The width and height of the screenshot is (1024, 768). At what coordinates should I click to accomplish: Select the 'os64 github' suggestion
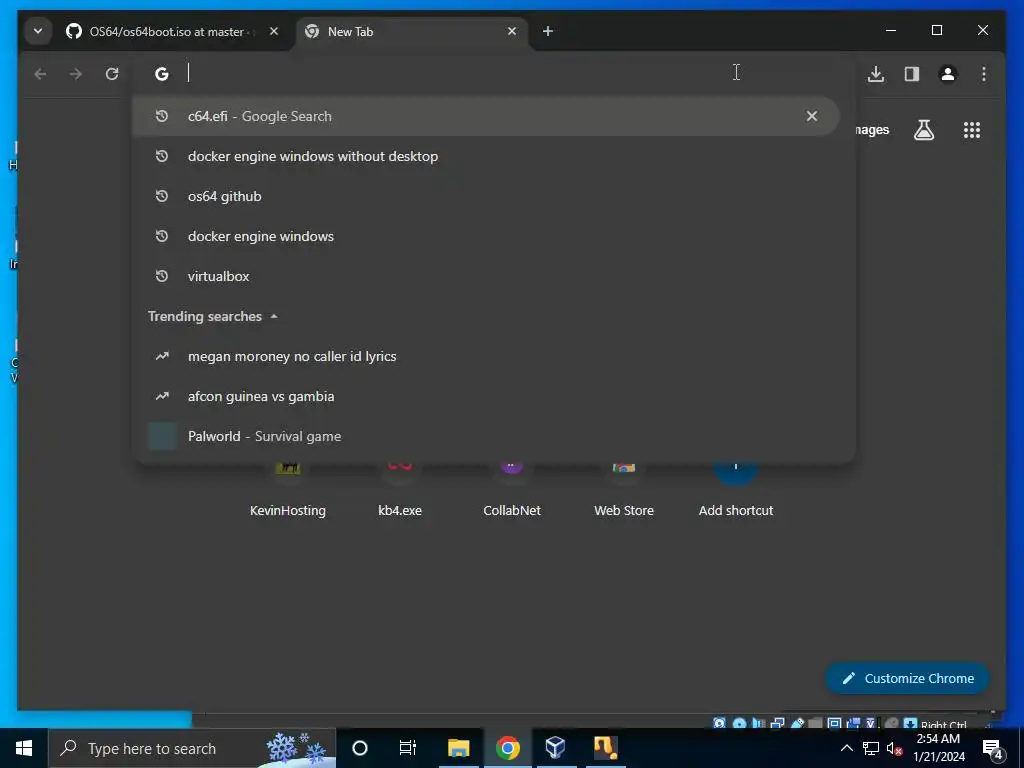coord(486,196)
